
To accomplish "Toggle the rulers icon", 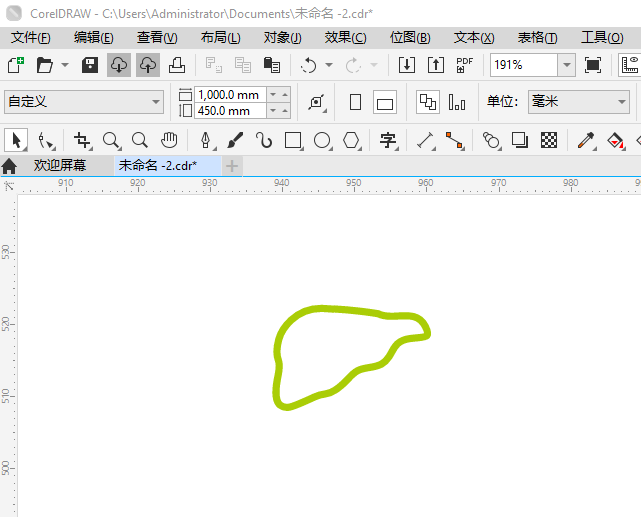I will coord(630,65).
